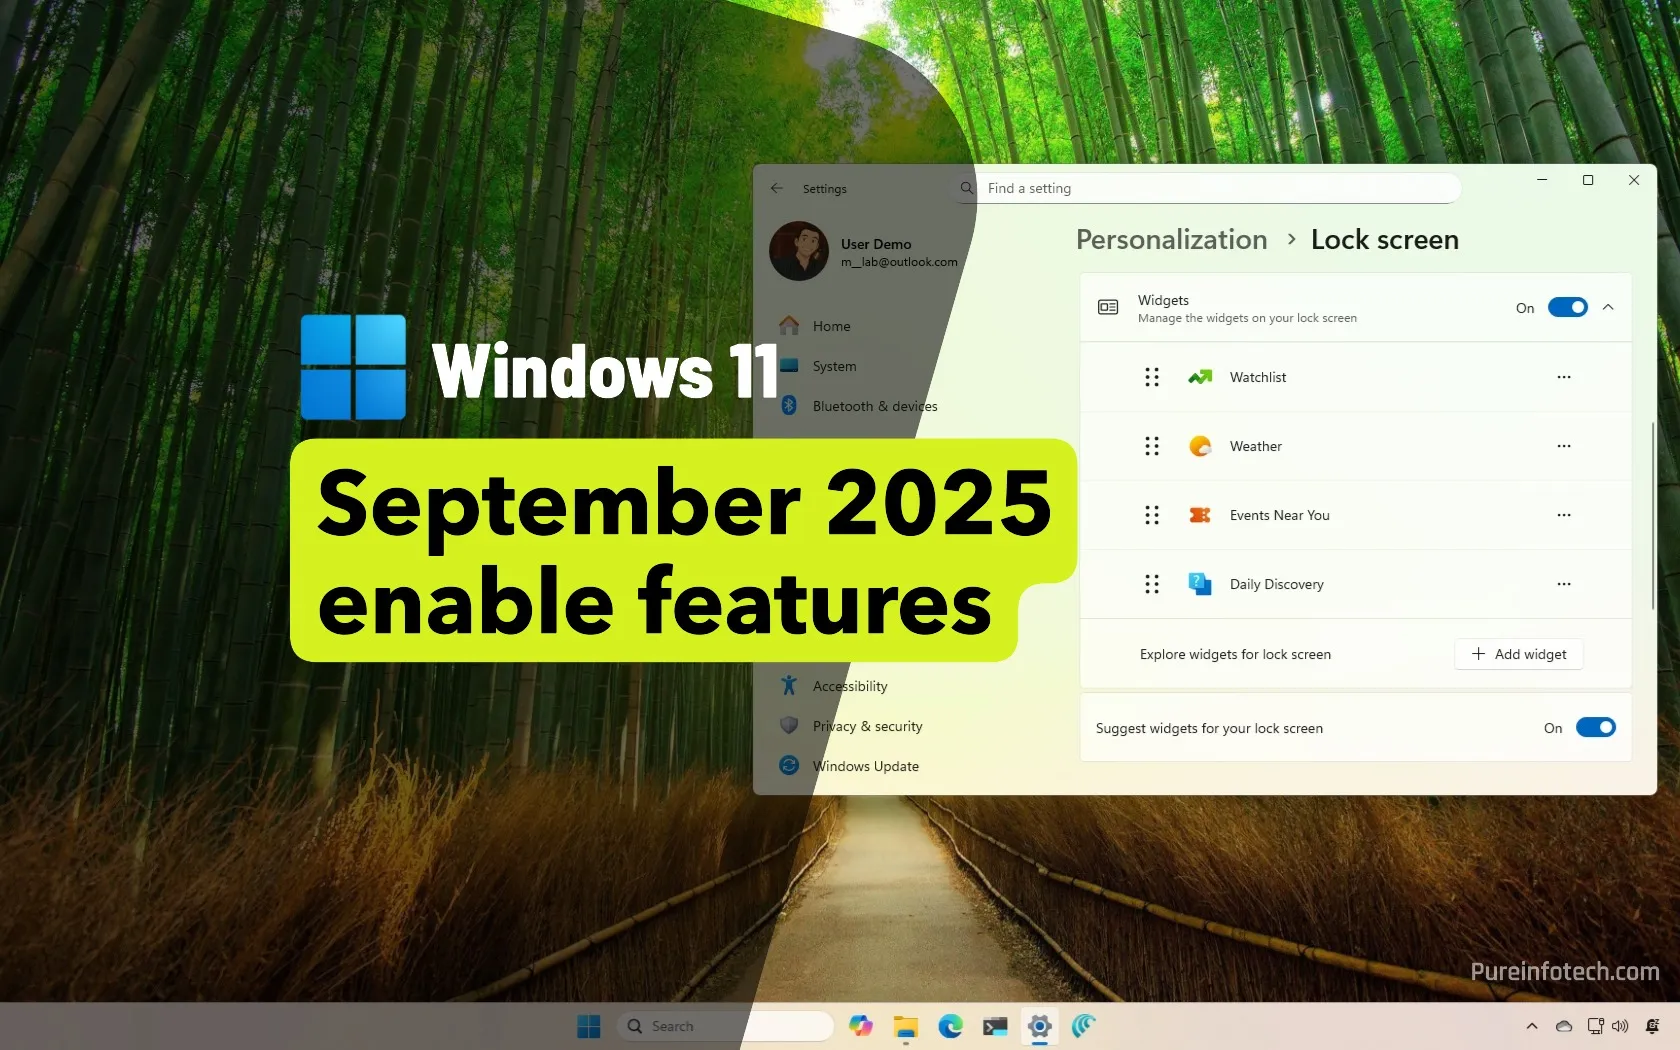
Task: Open File Explorer from the taskbar
Action: coord(906,1026)
